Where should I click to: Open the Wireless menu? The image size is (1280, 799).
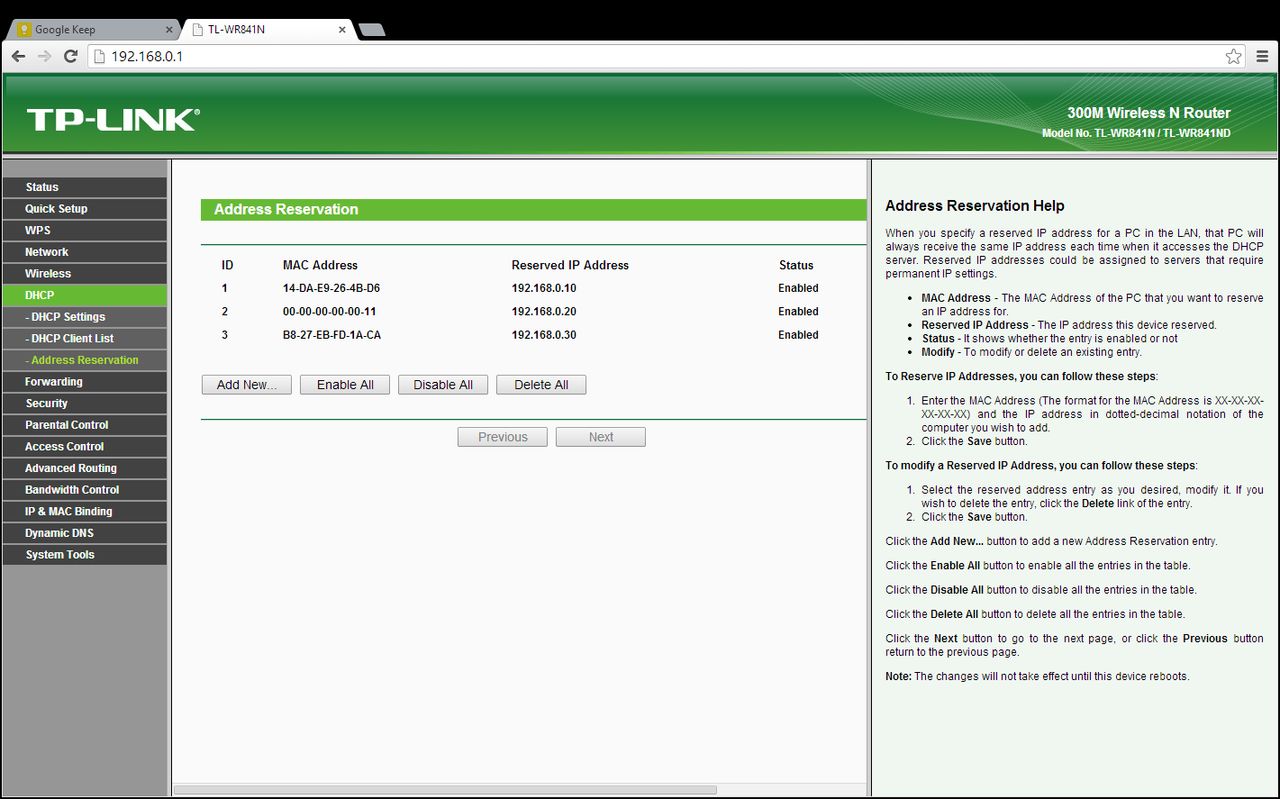(x=84, y=273)
